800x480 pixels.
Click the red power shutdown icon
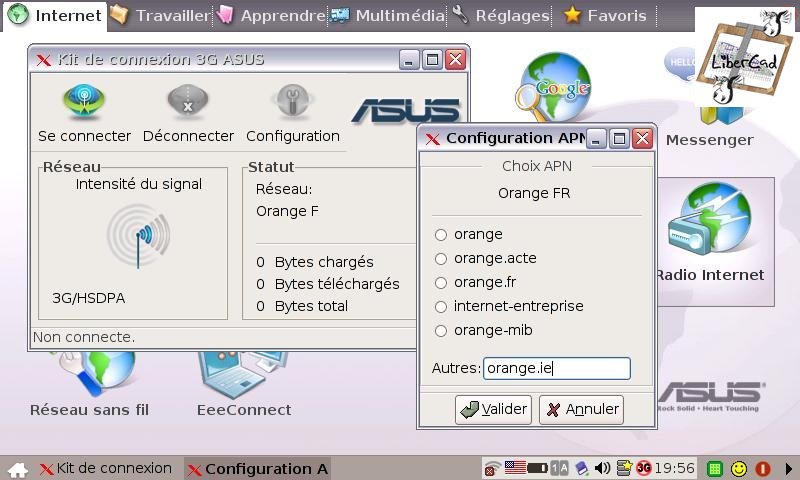pyautogui.click(x=763, y=468)
